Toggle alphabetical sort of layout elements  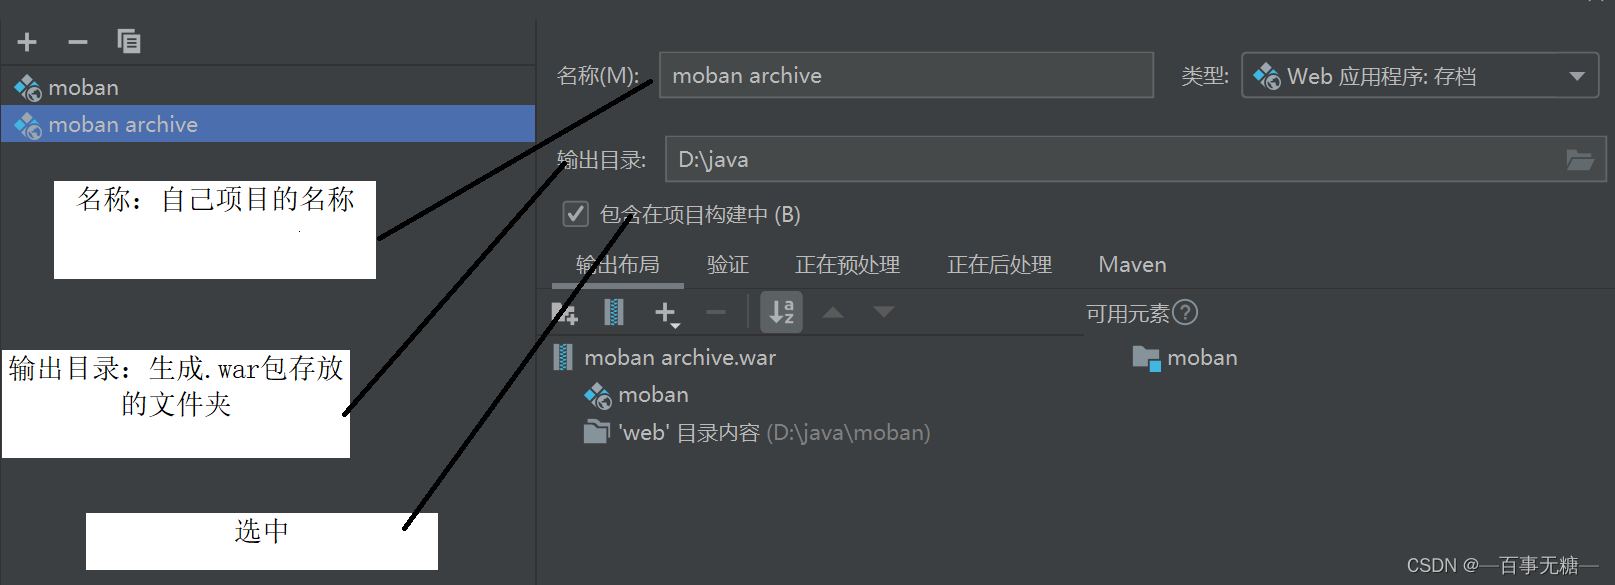point(781,312)
